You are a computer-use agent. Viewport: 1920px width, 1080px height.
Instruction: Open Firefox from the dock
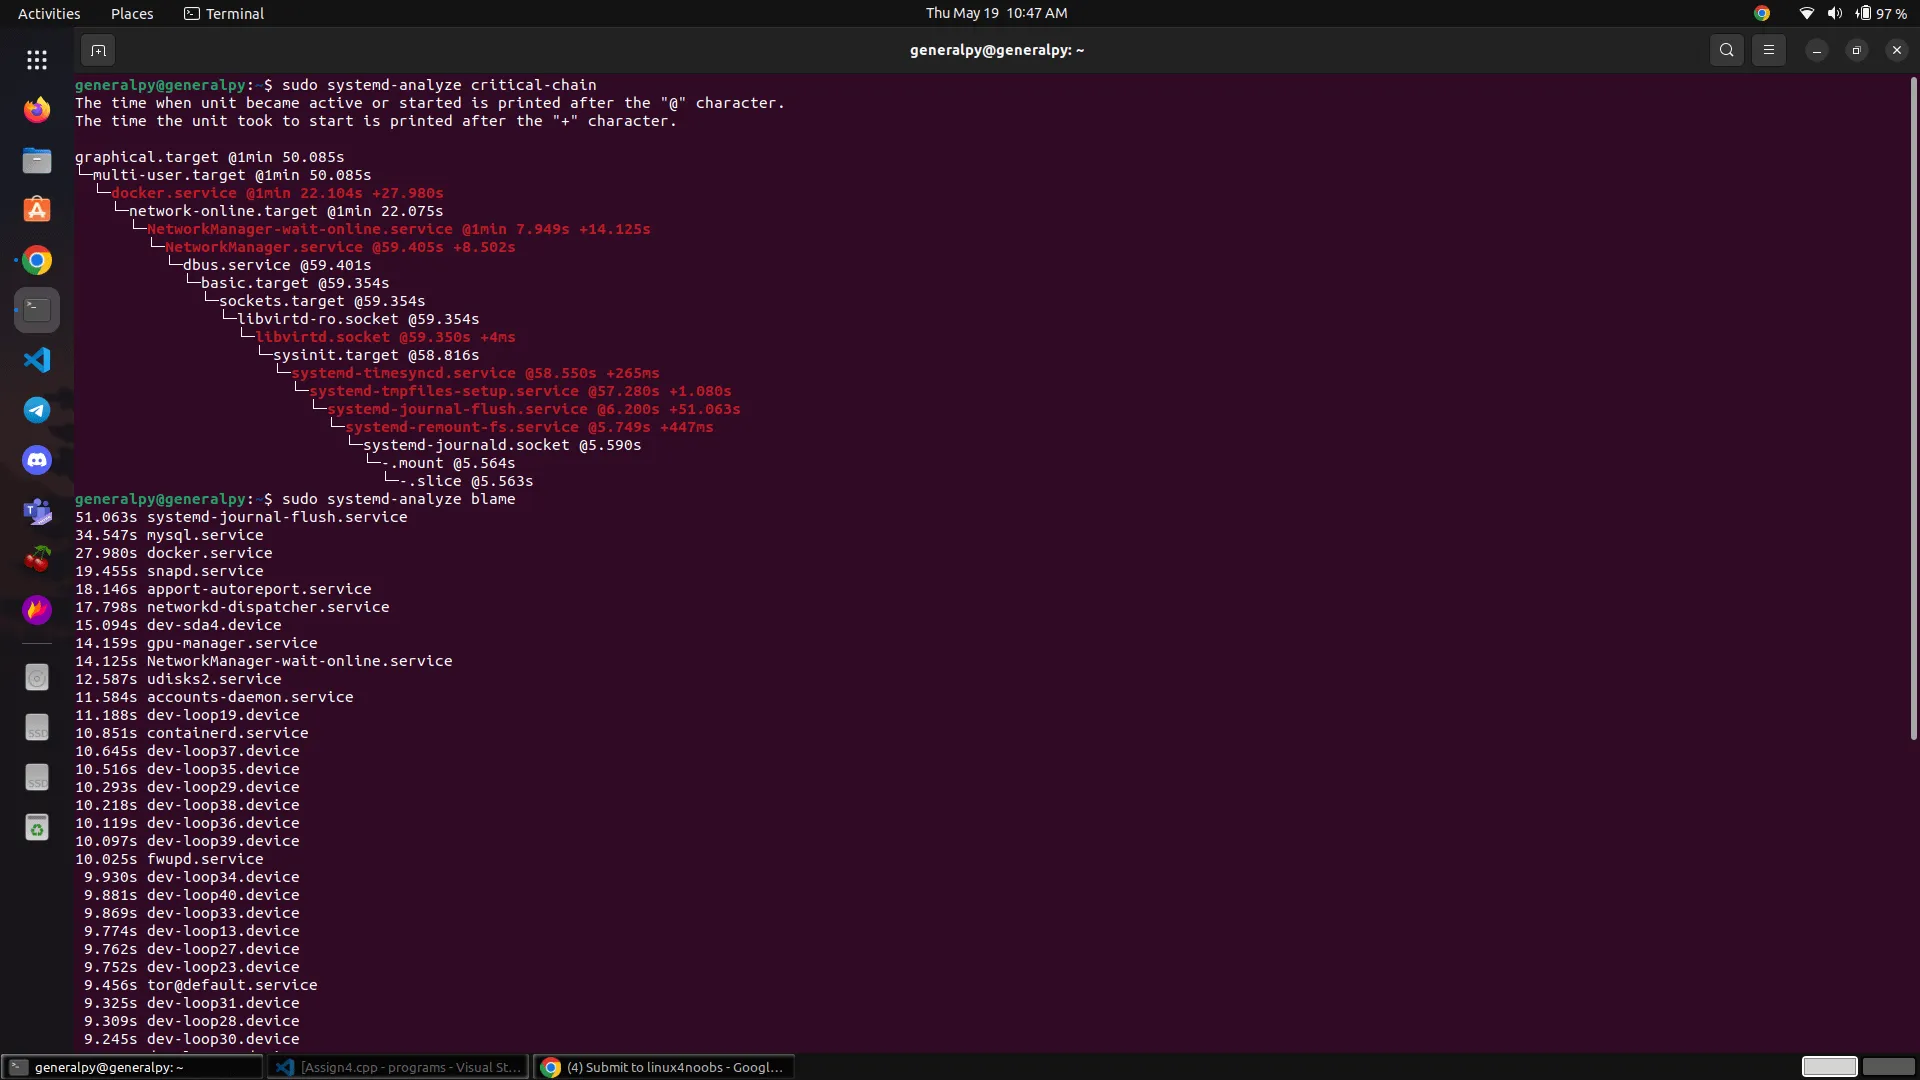36,110
